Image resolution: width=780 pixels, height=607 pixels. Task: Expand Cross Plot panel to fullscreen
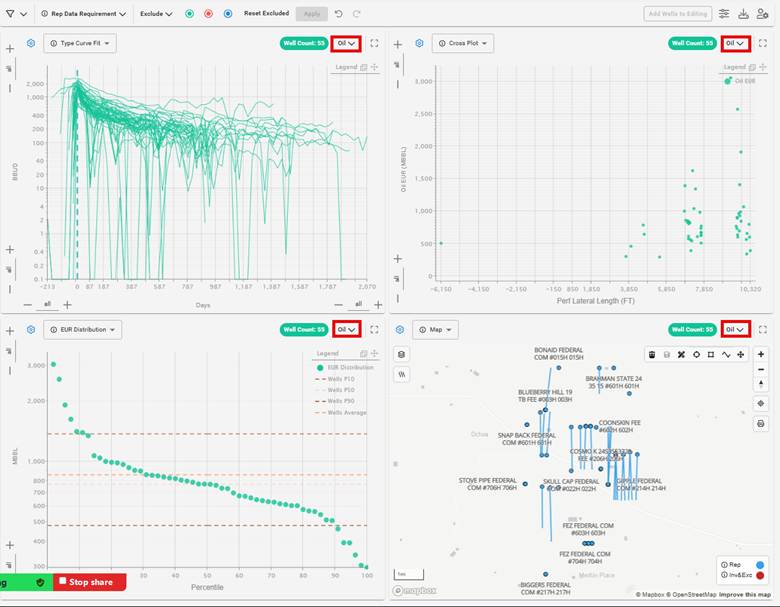[763, 44]
